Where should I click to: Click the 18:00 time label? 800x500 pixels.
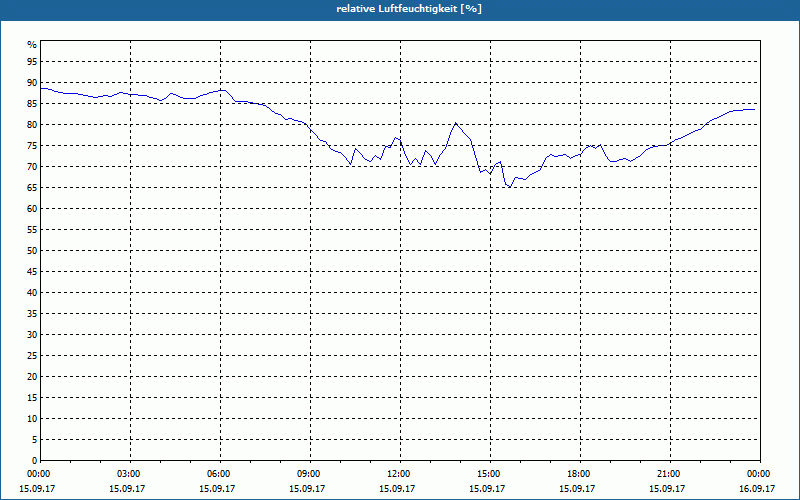coord(580,474)
